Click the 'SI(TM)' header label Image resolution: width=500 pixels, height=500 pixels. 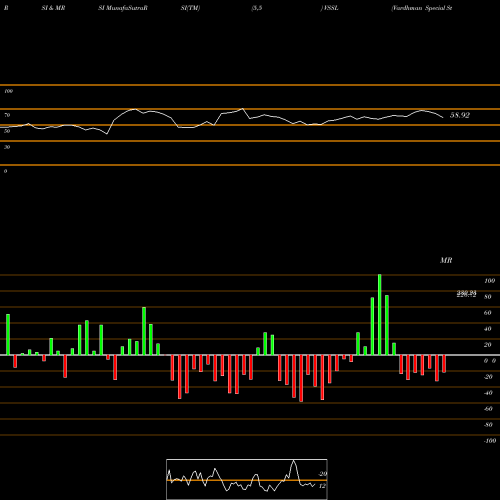[190, 8]
